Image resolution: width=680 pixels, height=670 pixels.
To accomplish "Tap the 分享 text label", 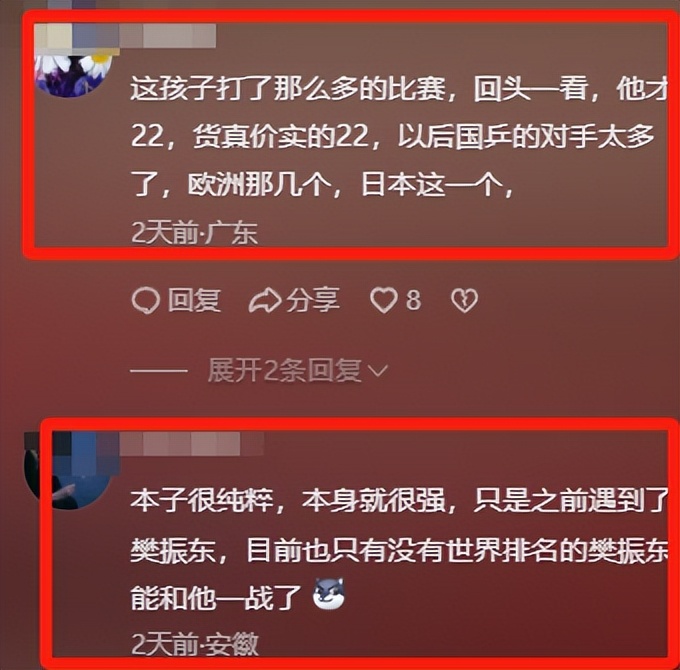I will click(x=314, y=301).
